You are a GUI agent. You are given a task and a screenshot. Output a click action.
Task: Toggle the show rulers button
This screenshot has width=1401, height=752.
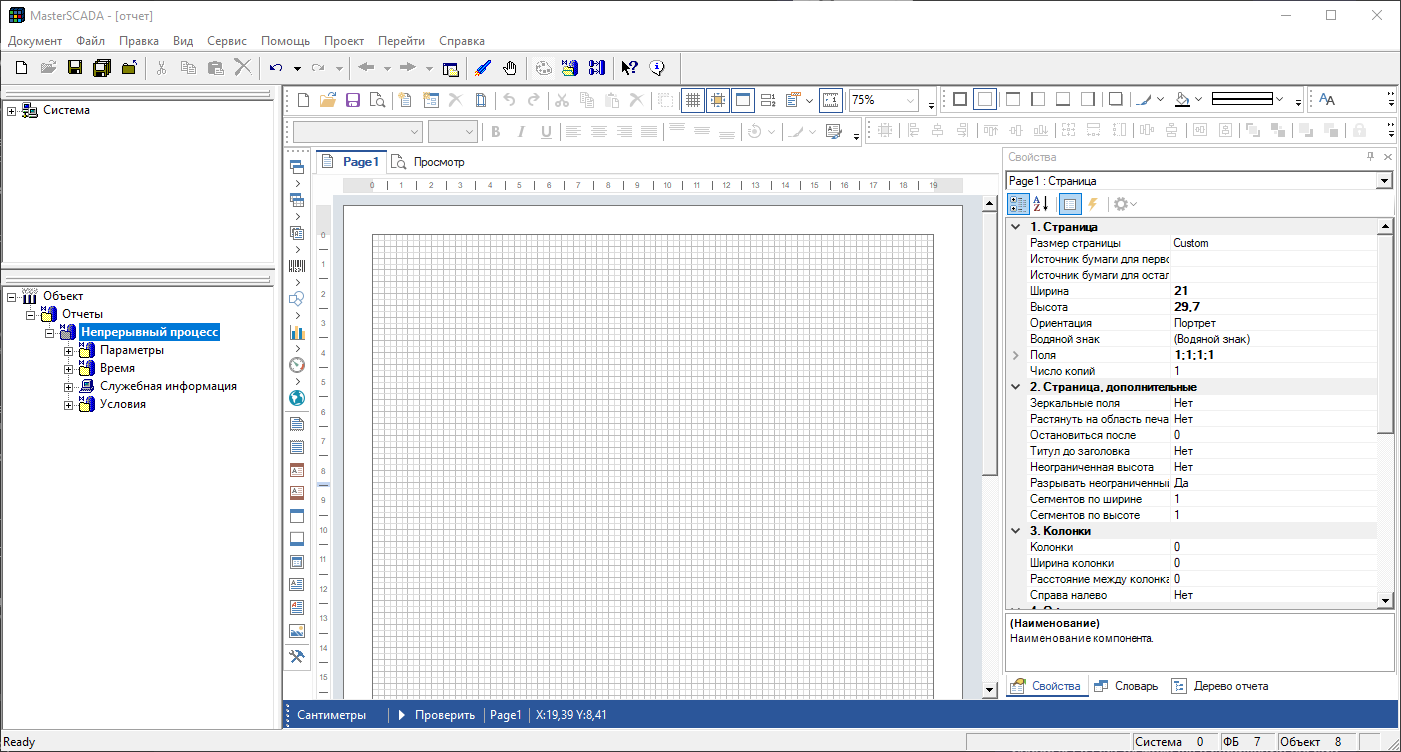pyautogui.click(x=831, y=100)
